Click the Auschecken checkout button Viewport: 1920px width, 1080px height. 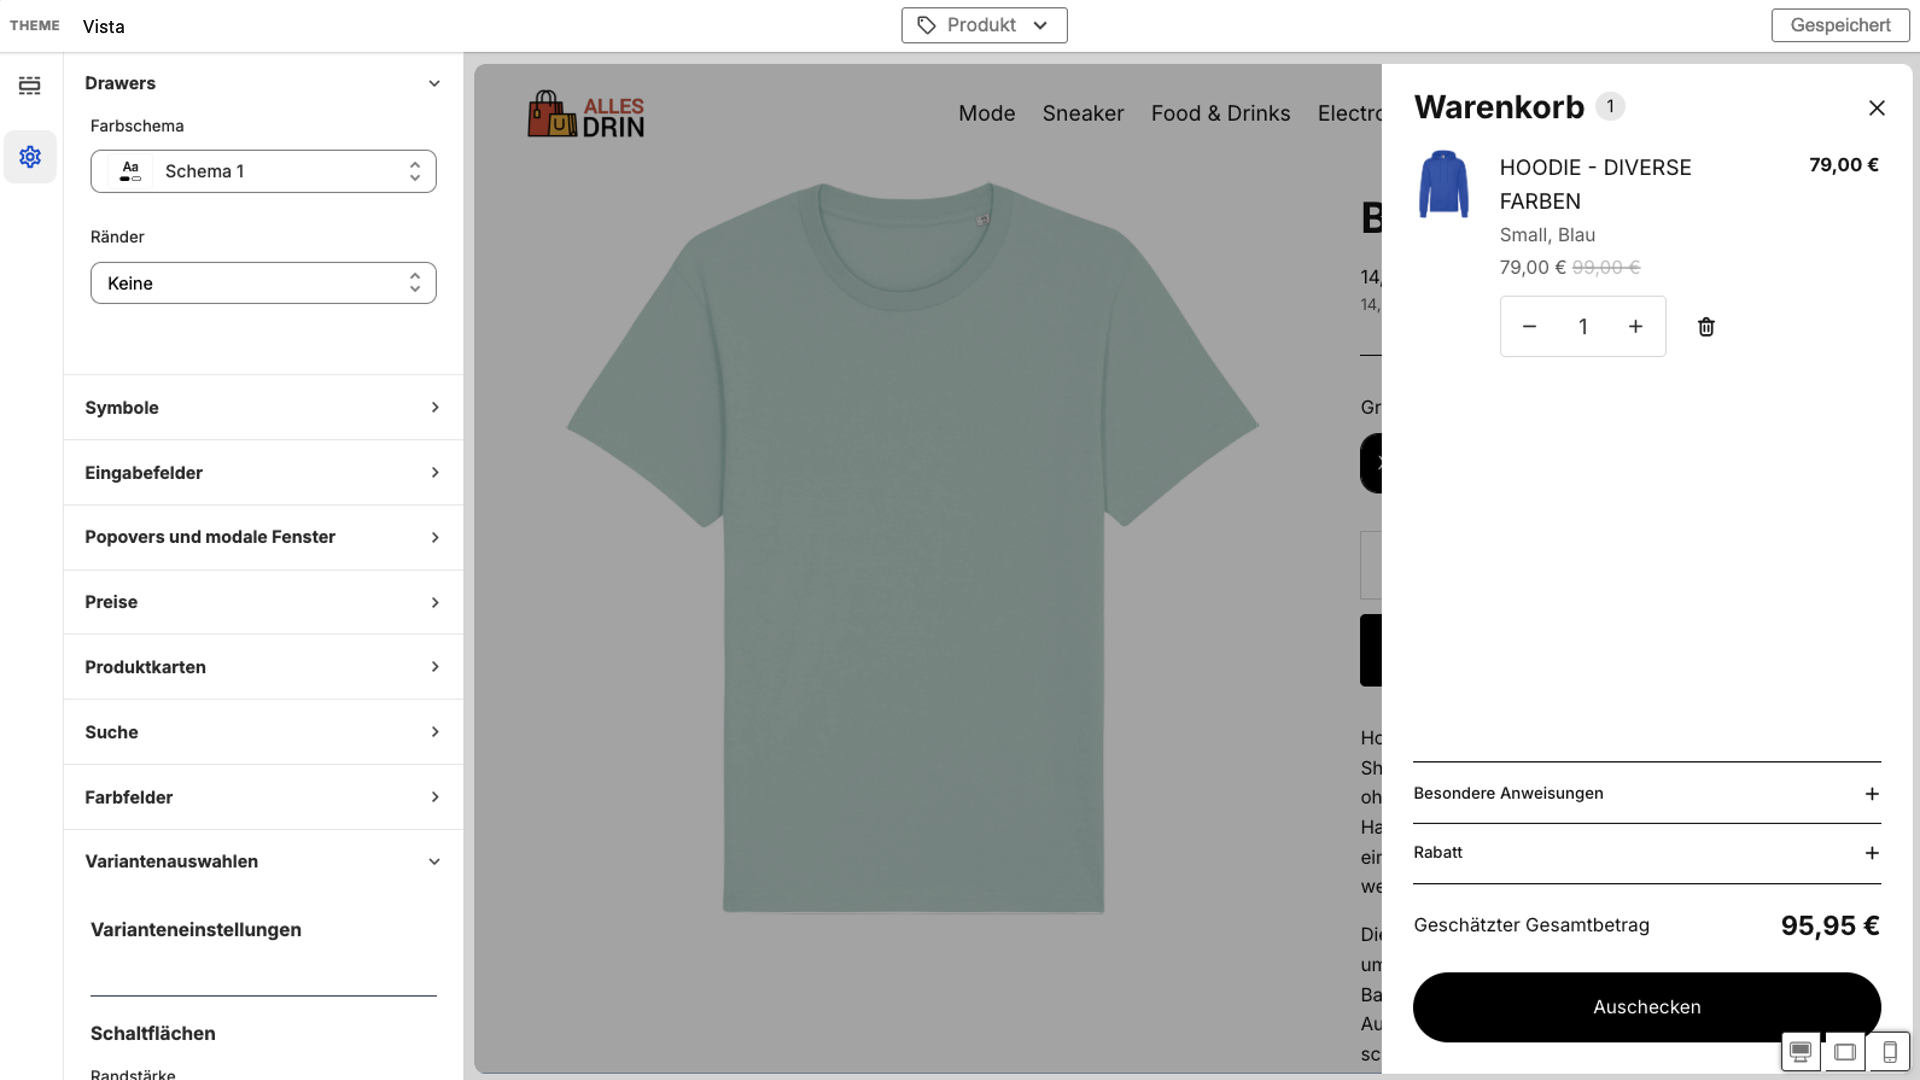[x=1646, y=1007]
